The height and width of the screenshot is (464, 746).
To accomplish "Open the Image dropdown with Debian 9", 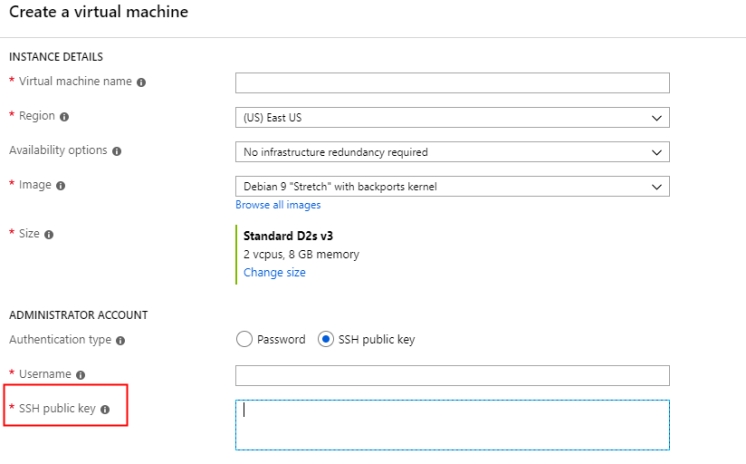I will click(x=452, y=186).
